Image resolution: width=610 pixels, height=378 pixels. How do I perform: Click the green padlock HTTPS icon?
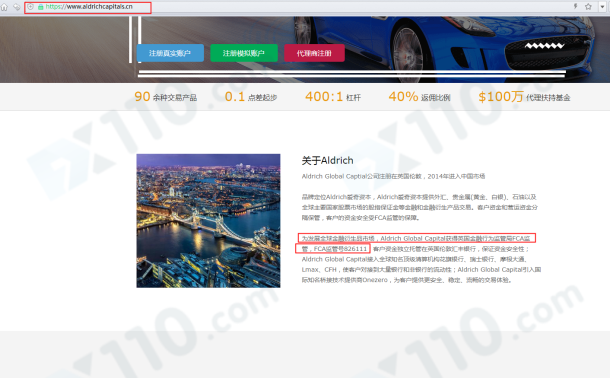[40, 7]
